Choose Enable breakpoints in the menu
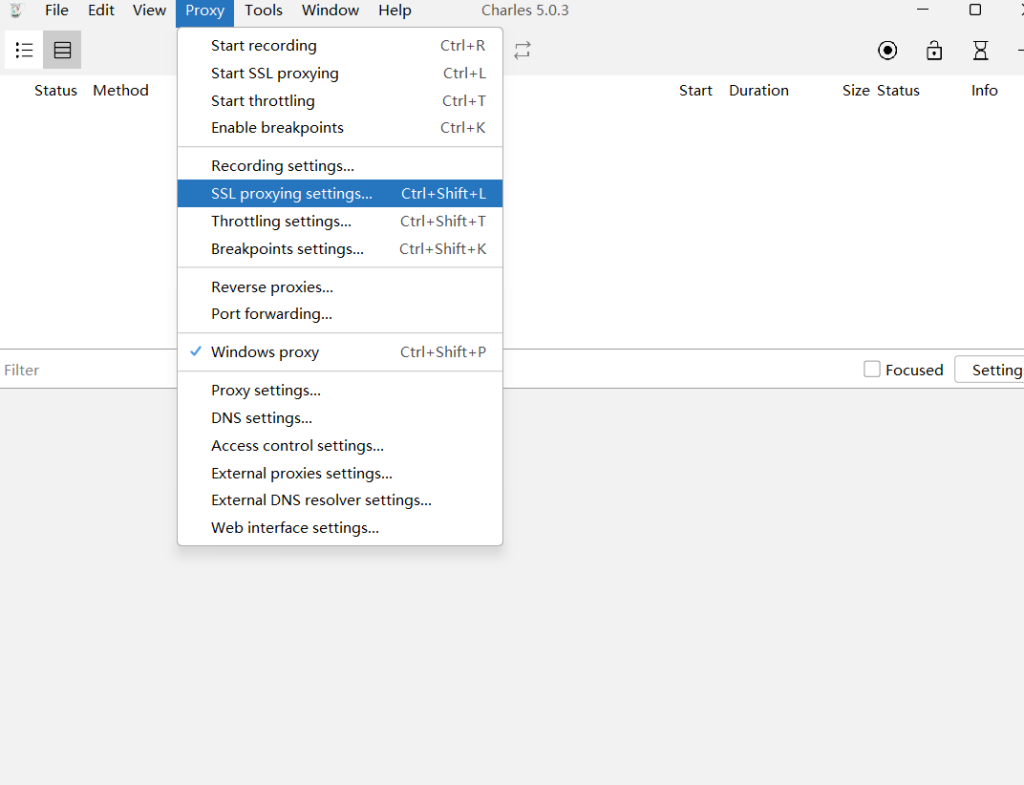1024x785 pixels. [277, 128]
